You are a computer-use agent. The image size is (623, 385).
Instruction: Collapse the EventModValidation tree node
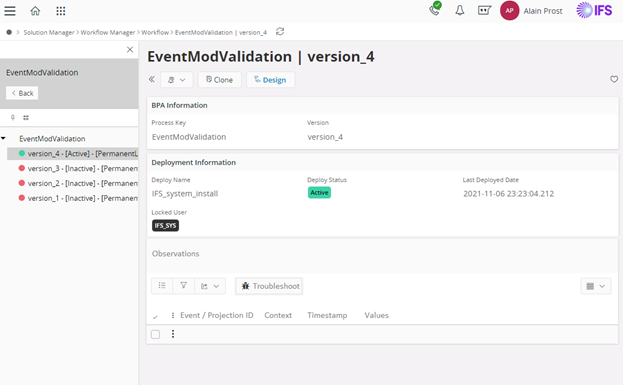(3, 138)
